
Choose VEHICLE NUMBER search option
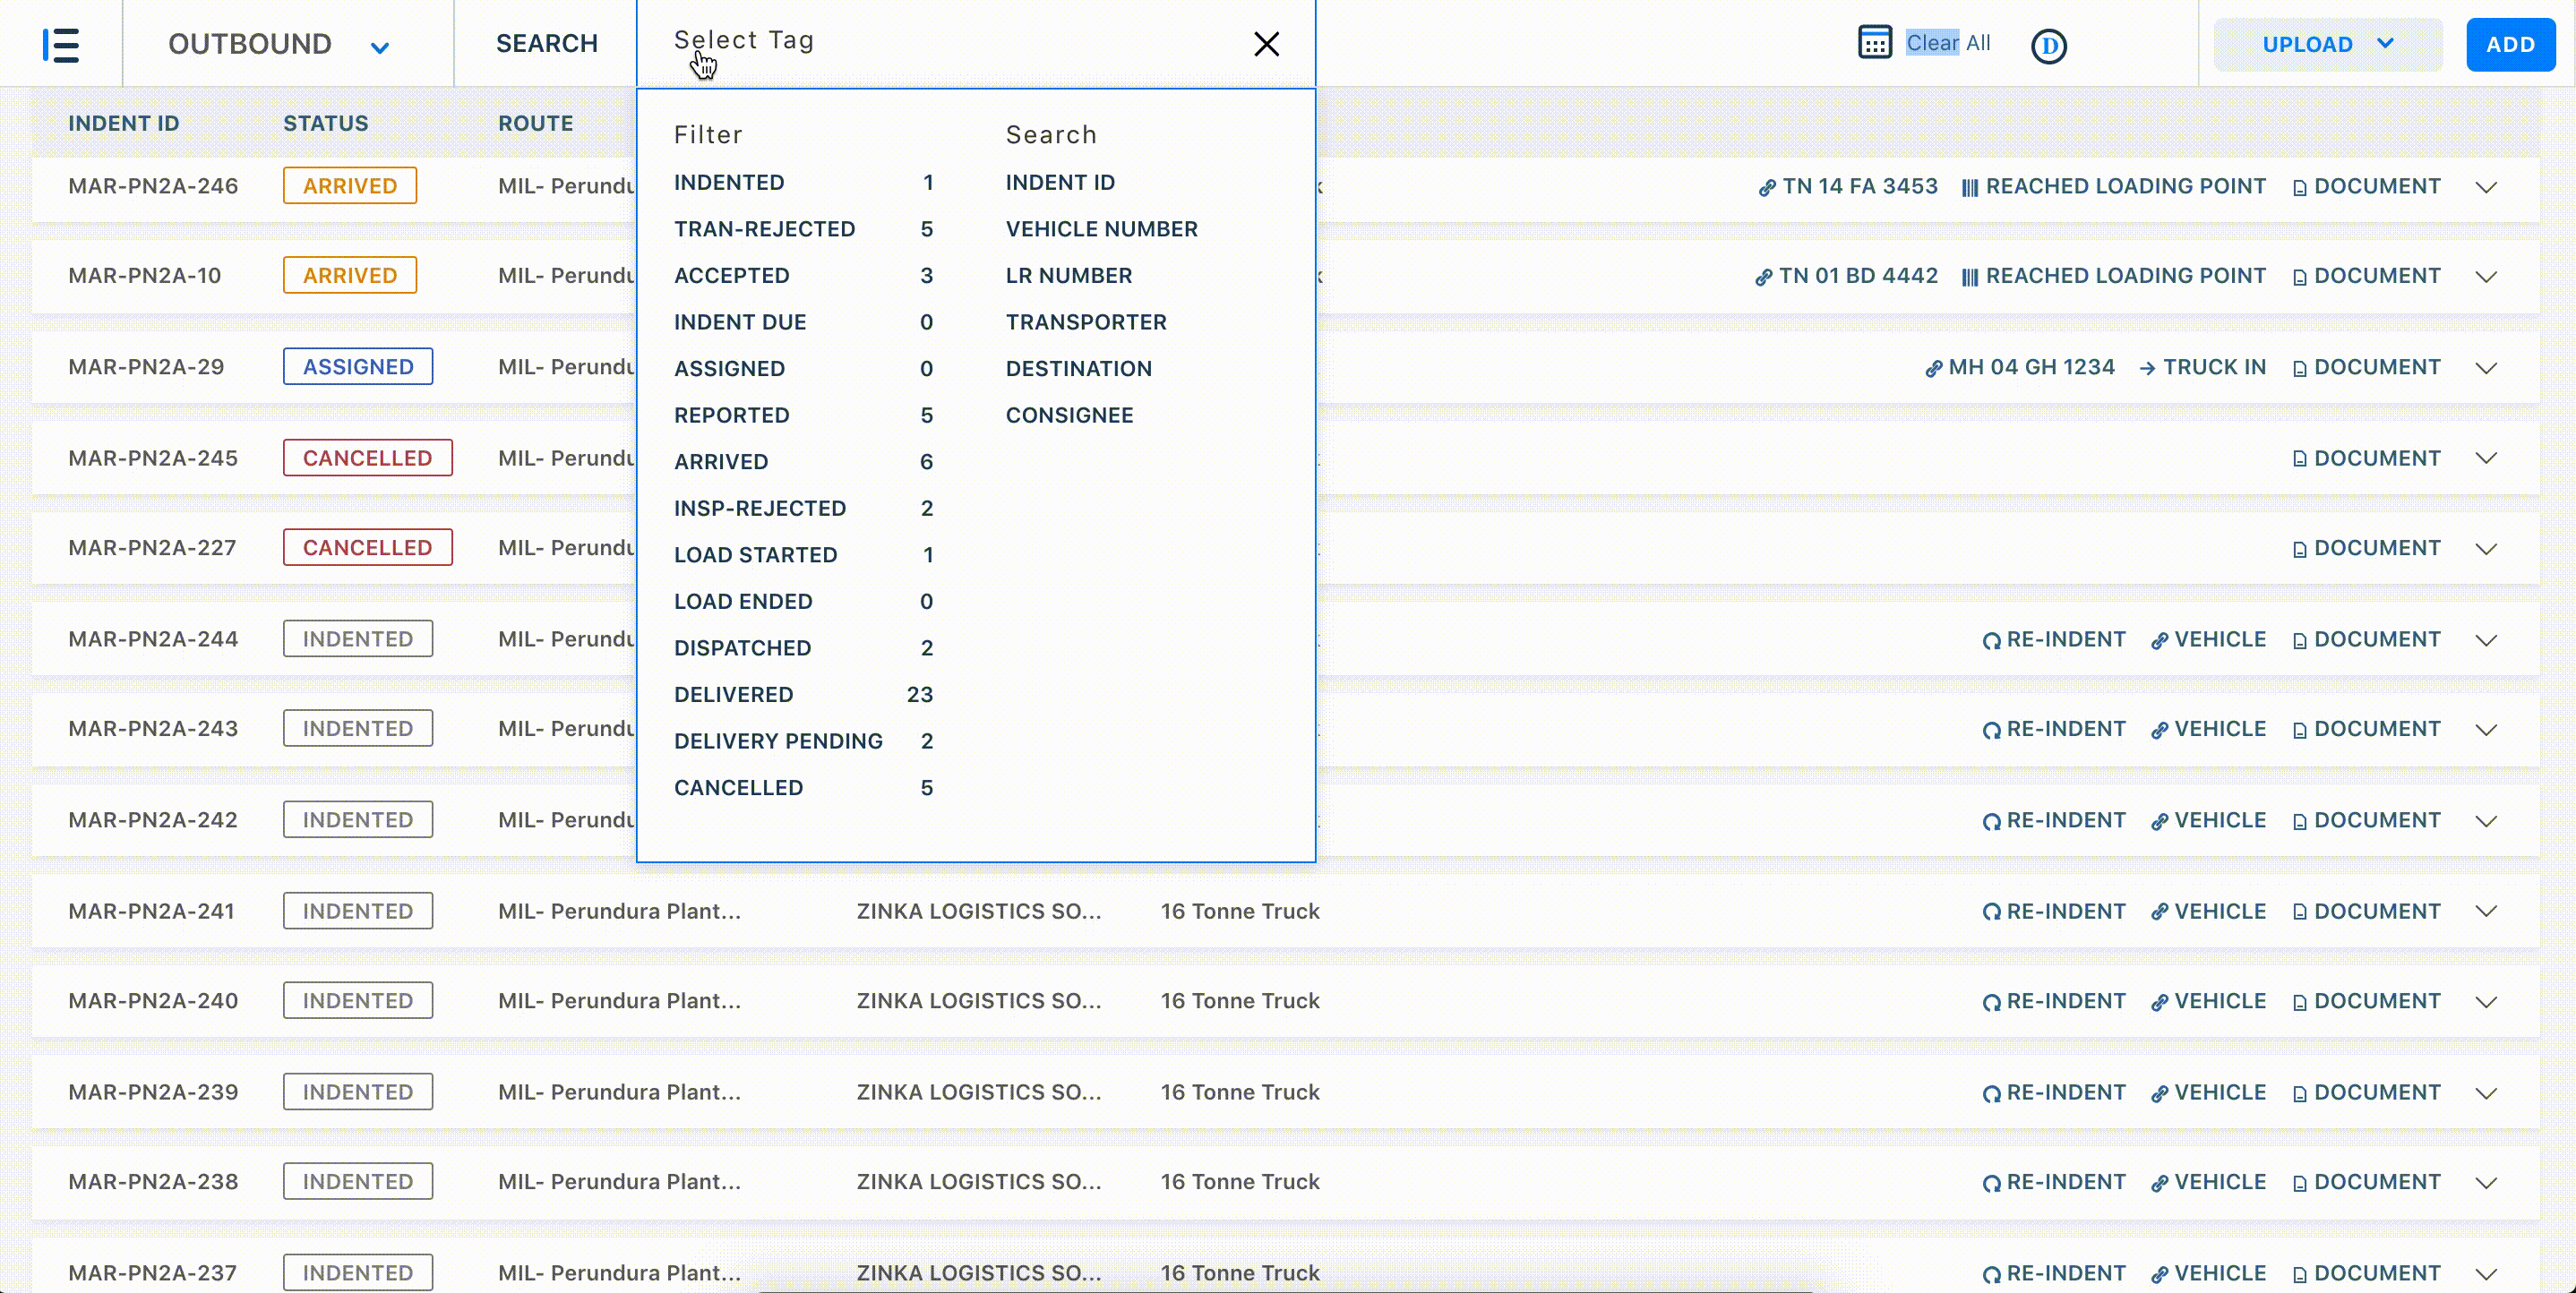1101,230
